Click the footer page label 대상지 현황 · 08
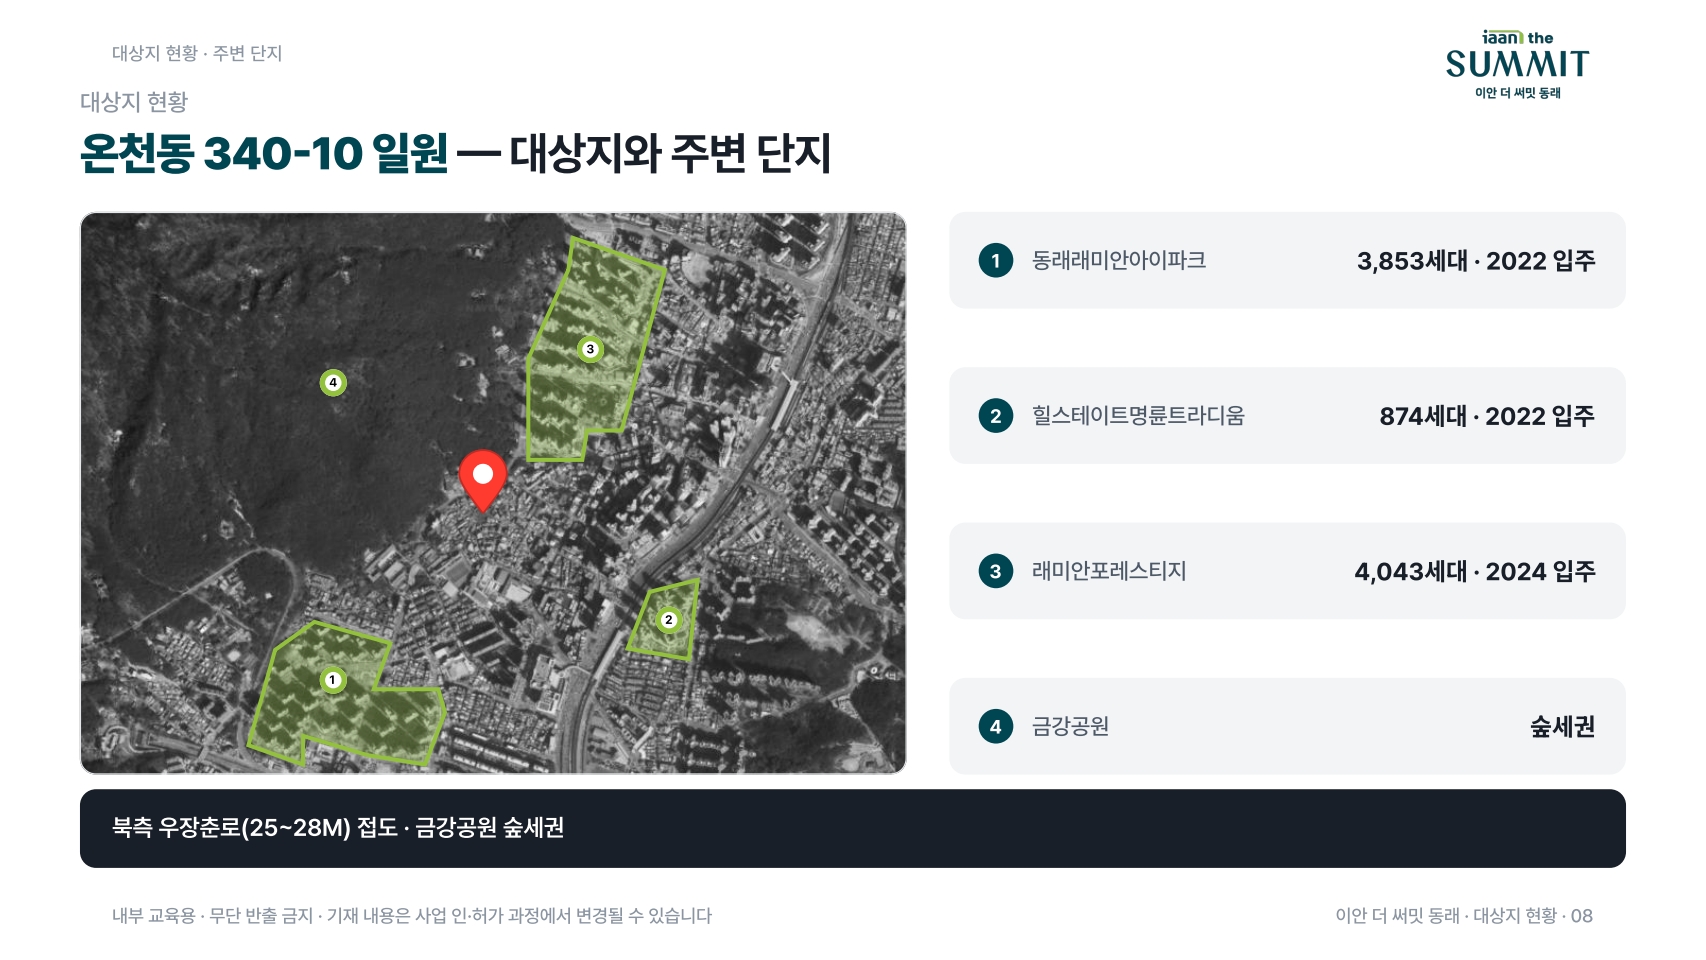1706x960 pixels. click(x=1533, y=915)
